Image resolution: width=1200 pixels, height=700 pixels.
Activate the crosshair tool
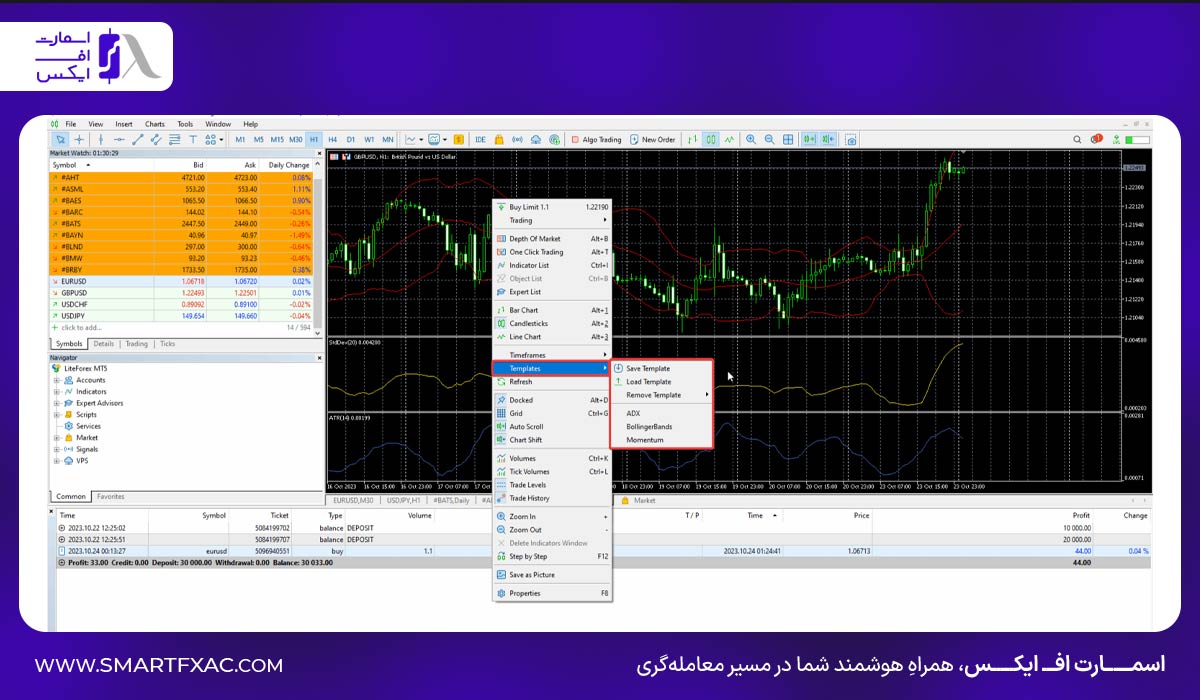[x=78, y=139]
